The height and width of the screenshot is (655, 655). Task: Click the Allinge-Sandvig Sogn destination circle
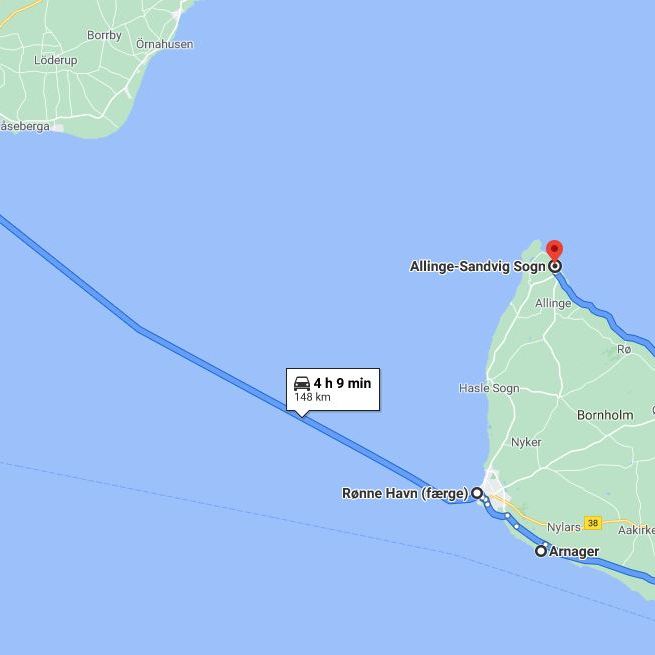(555, 267)
